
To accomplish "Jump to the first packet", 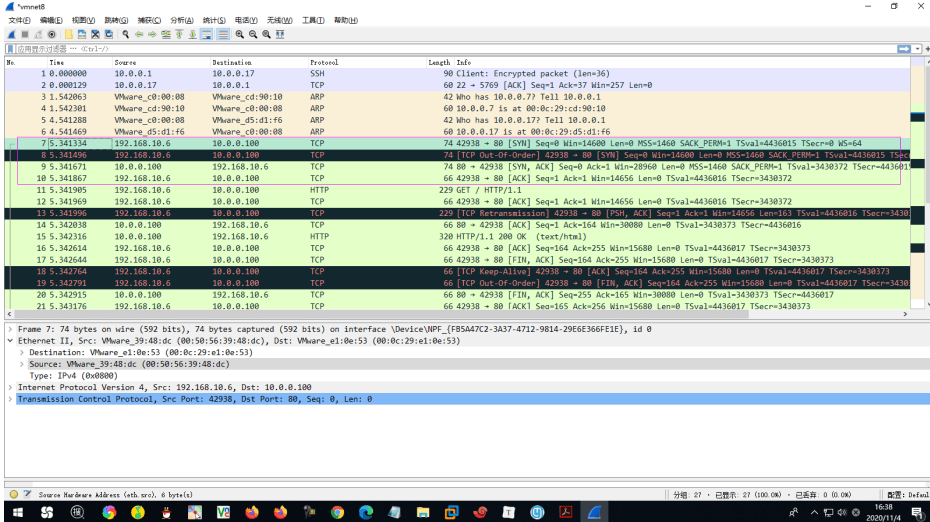I will click(179, 34).
